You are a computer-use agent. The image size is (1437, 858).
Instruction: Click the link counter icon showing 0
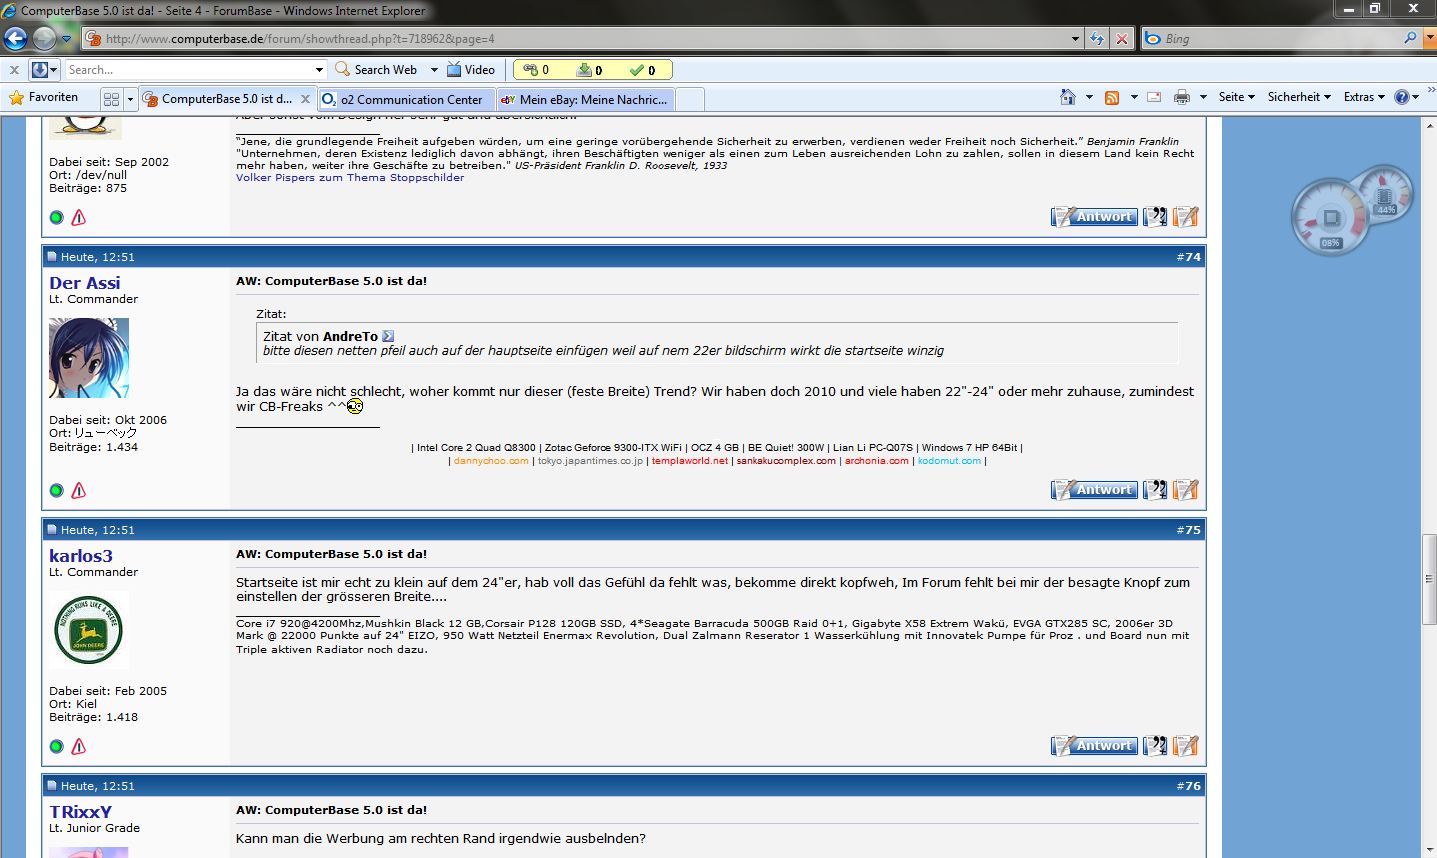point(537,70)
